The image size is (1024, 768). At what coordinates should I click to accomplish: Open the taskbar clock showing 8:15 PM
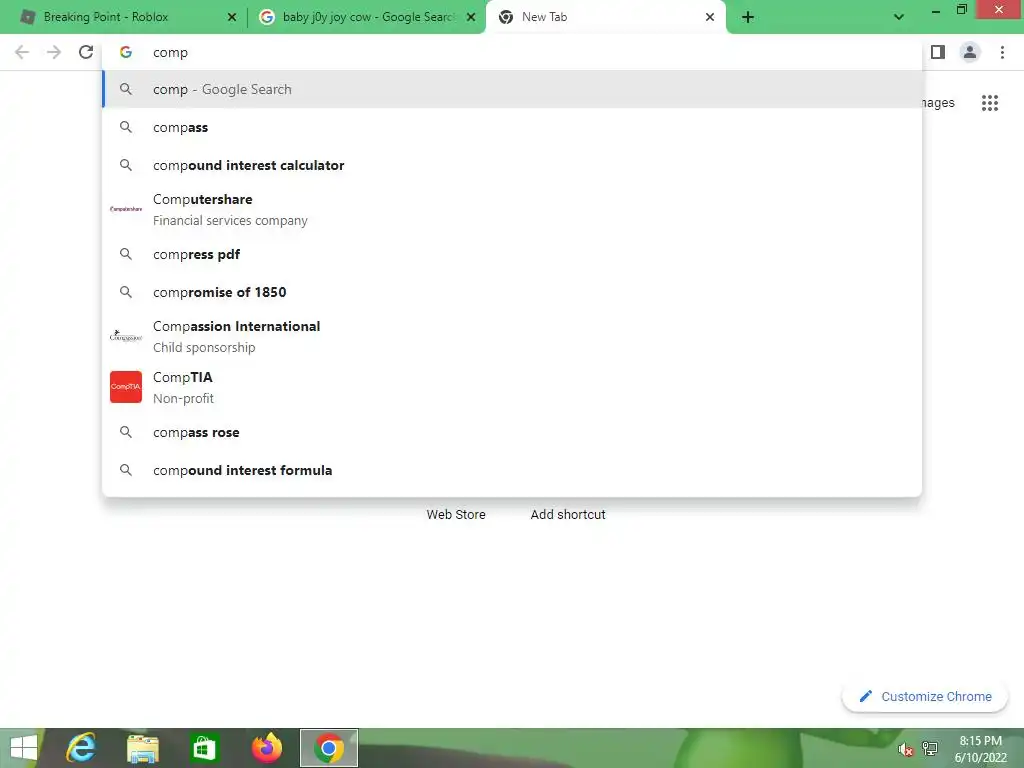(980, 749)
